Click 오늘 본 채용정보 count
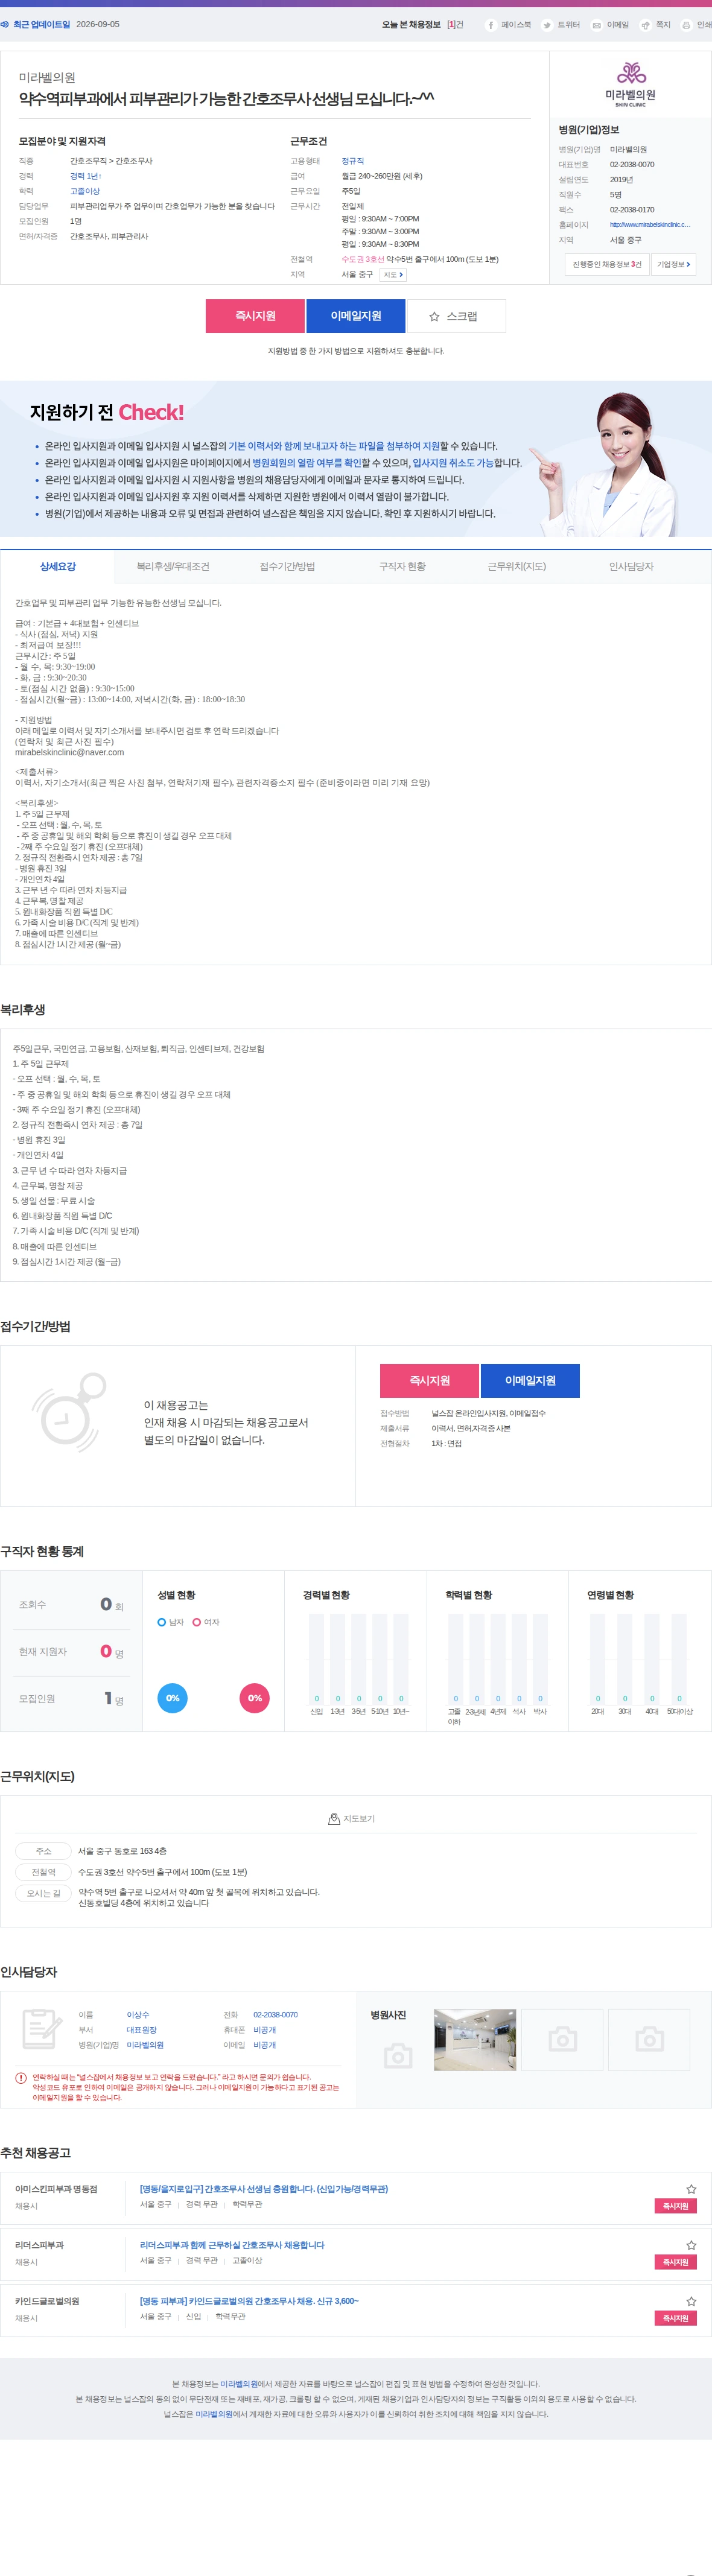The image size is (712, 2576). [455, 25]
